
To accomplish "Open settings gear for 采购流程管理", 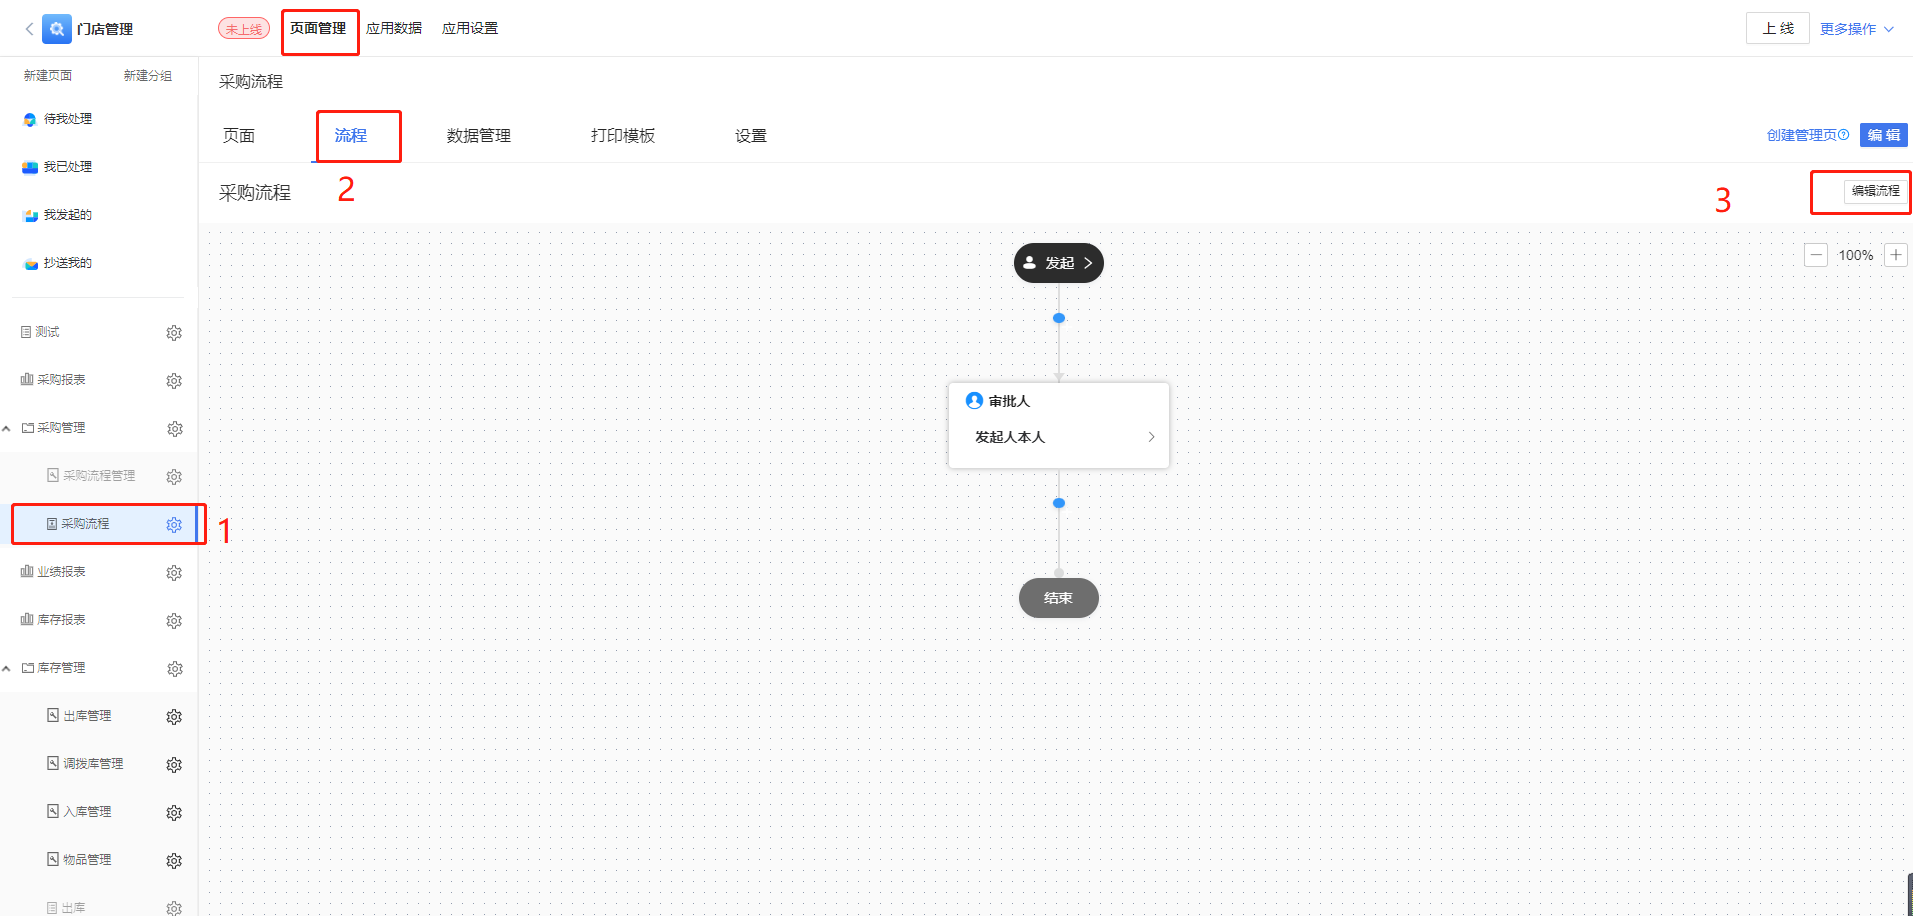I will tap(174, 477).
